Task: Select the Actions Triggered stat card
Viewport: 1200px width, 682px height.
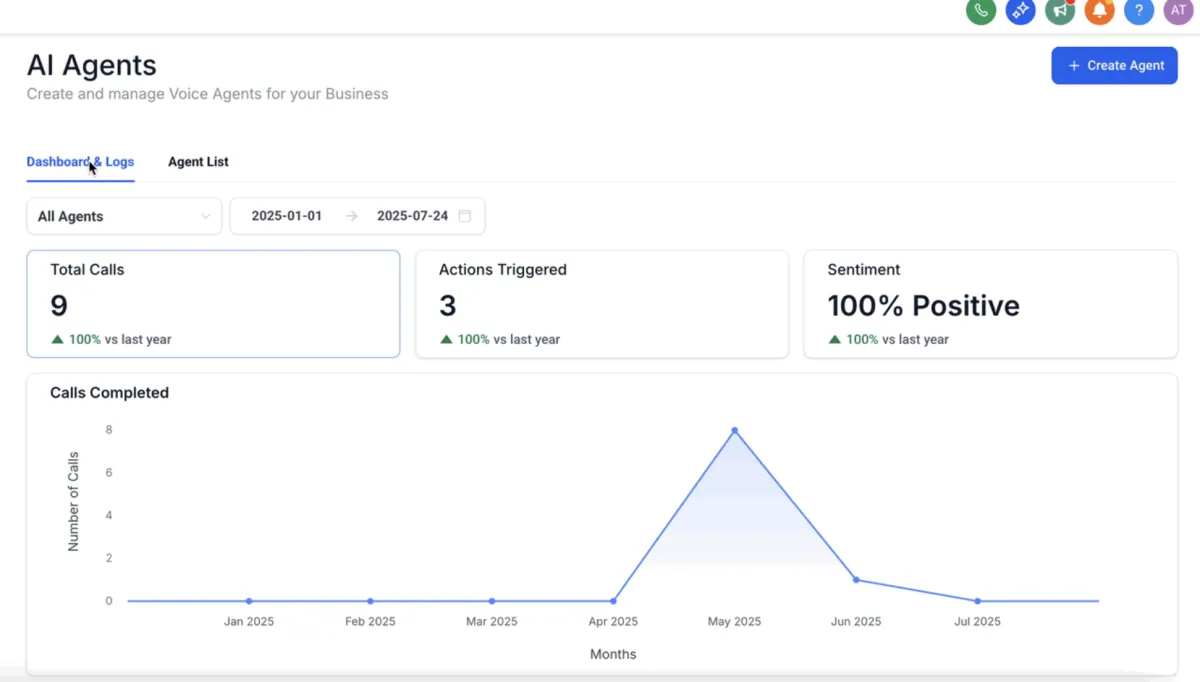Action: 601,304
